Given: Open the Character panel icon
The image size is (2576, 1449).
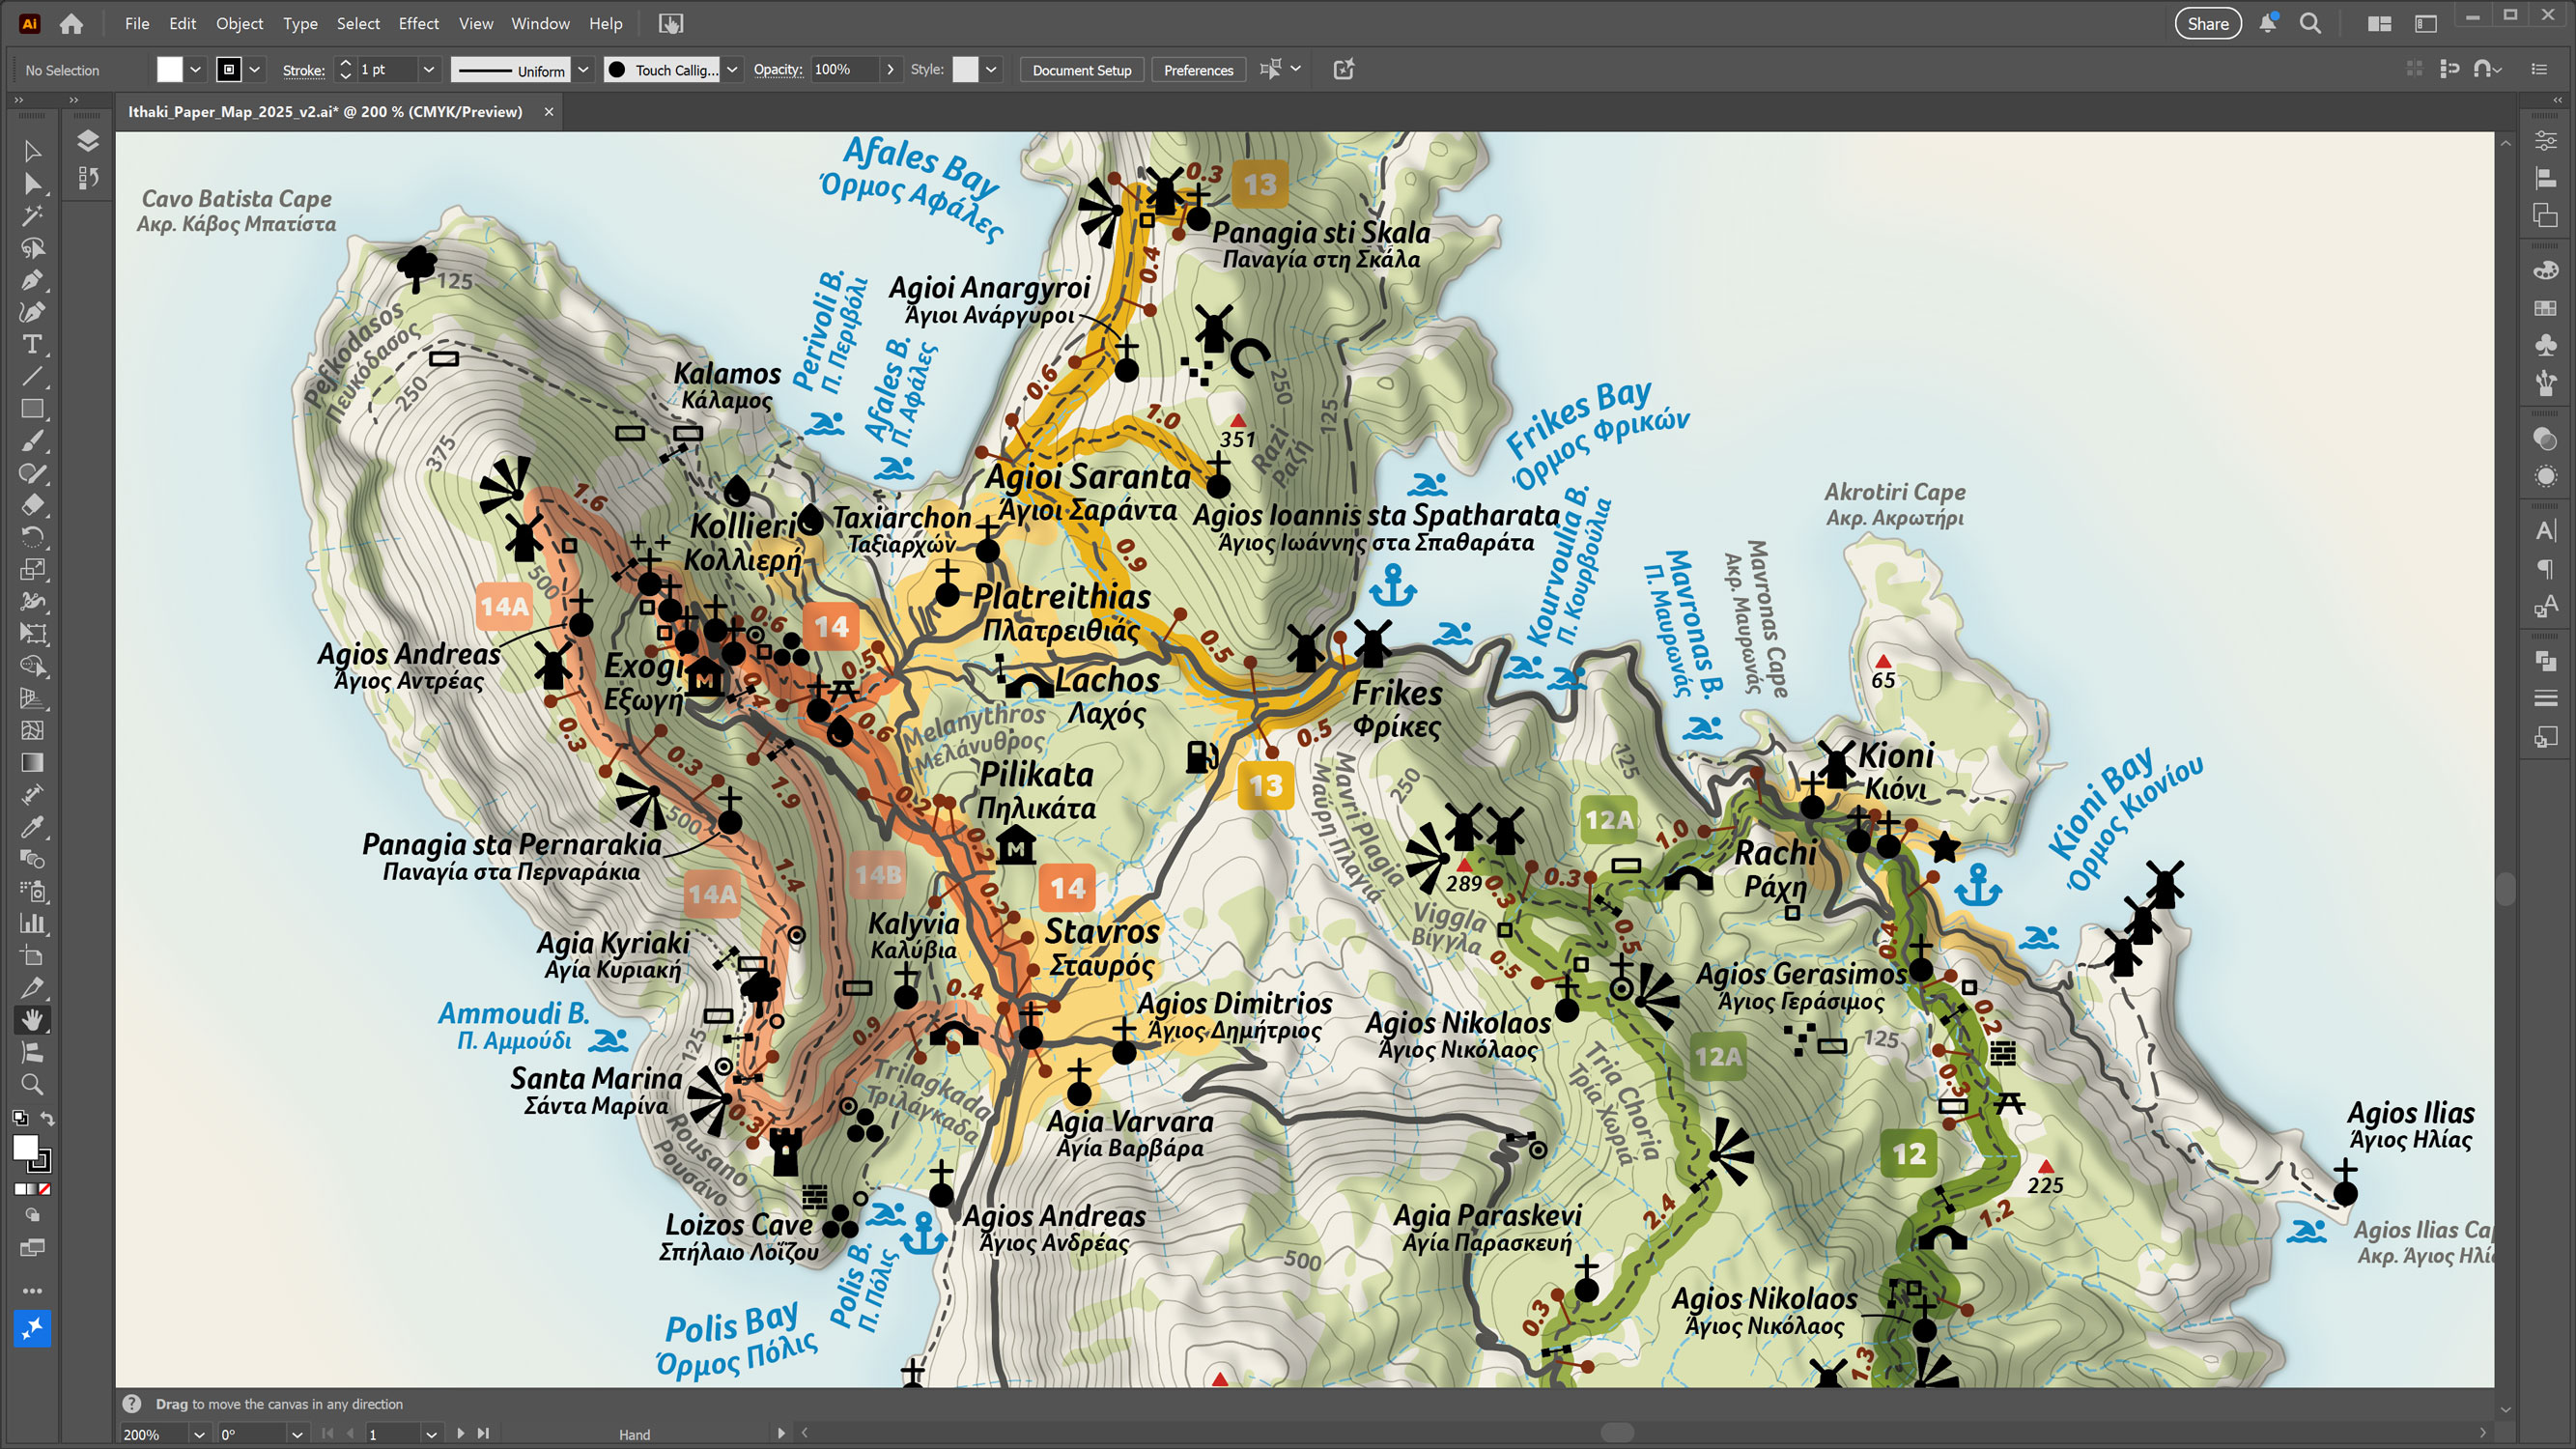Looking at the screenshot, I should (2545, 531).
